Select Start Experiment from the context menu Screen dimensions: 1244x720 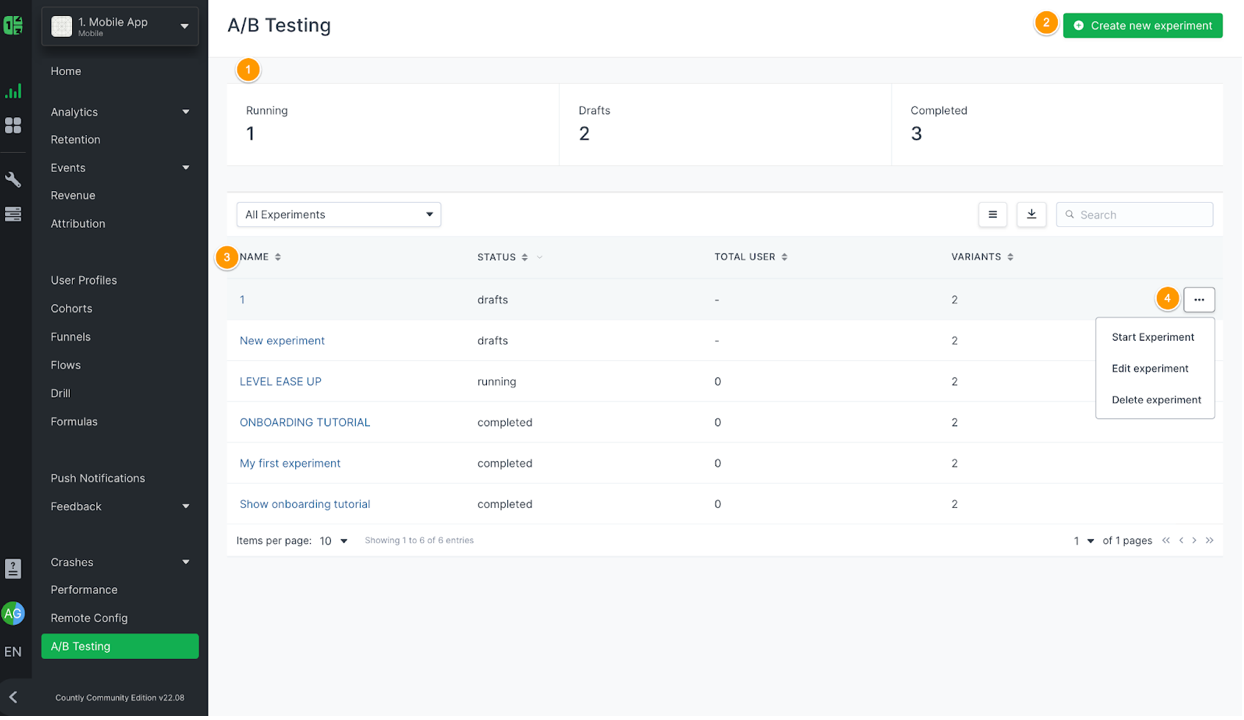1155,338
